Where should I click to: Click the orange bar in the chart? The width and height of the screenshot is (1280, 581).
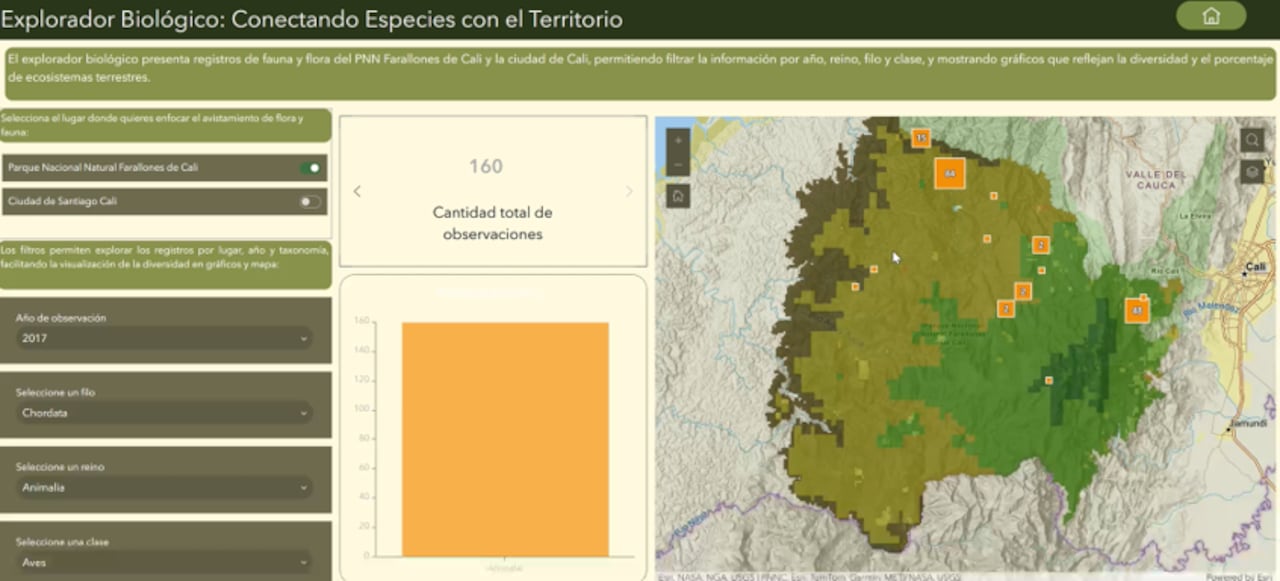[504, 437]
